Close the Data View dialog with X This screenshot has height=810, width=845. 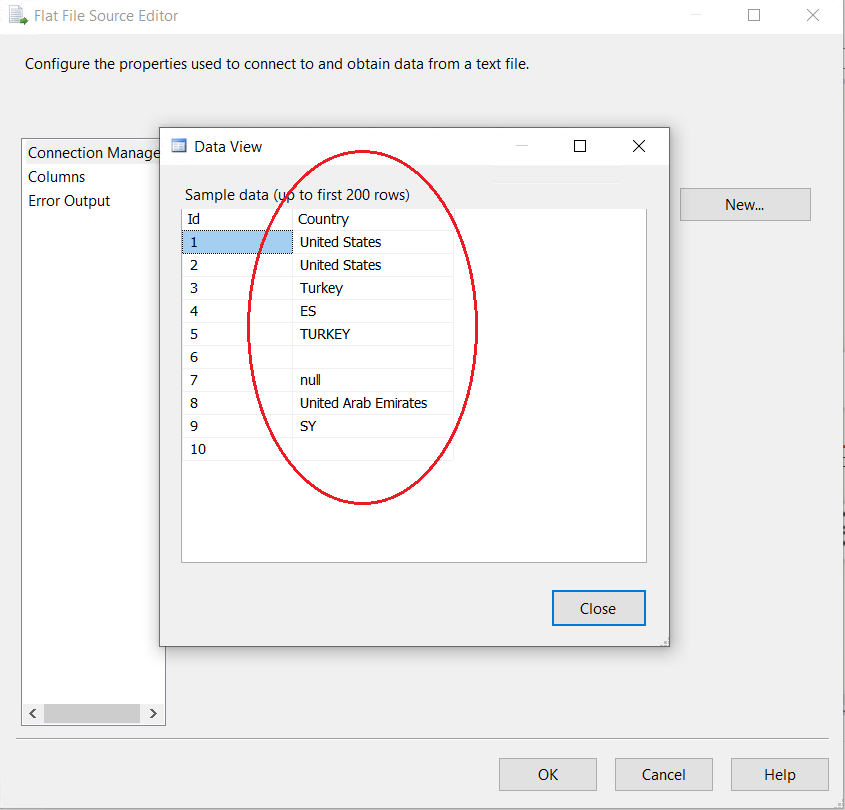click(639, 146)
